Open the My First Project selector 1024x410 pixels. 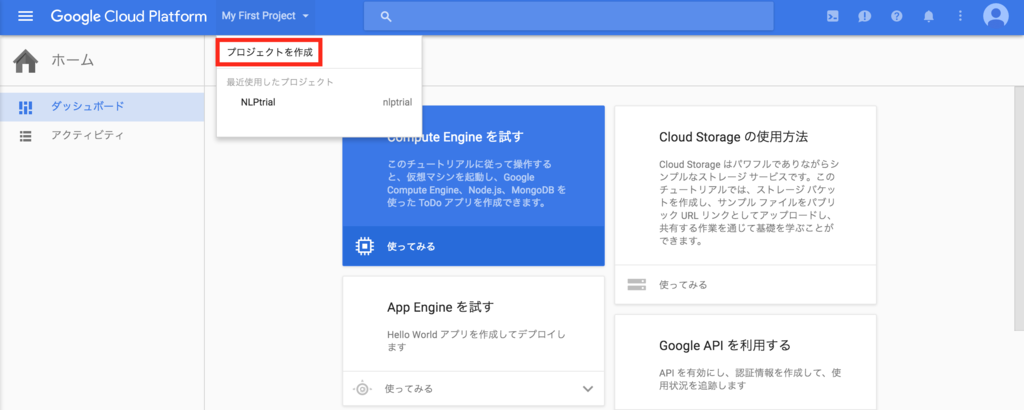(265, 16)
